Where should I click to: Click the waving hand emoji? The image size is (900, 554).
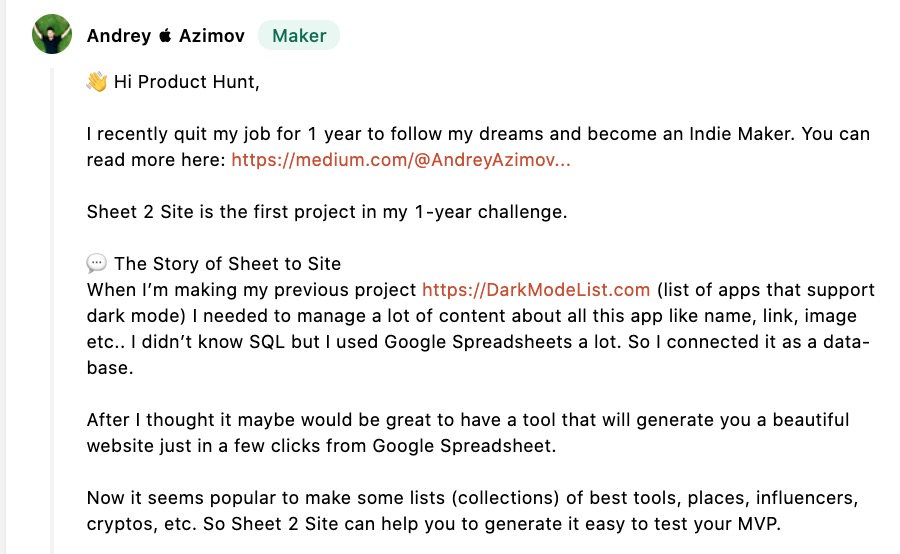pos(97,82)
